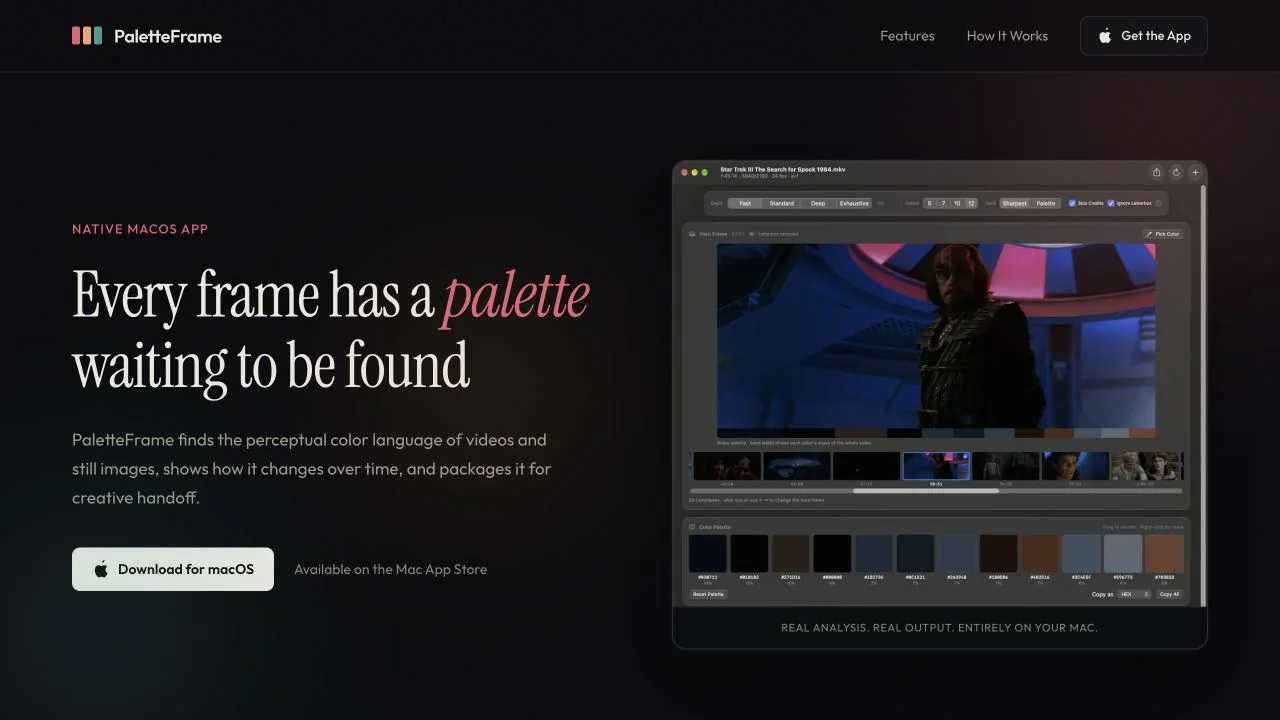Choose the Deep depth option
The height and width of the screenshot is (720, 1280).
pos(818,203)
